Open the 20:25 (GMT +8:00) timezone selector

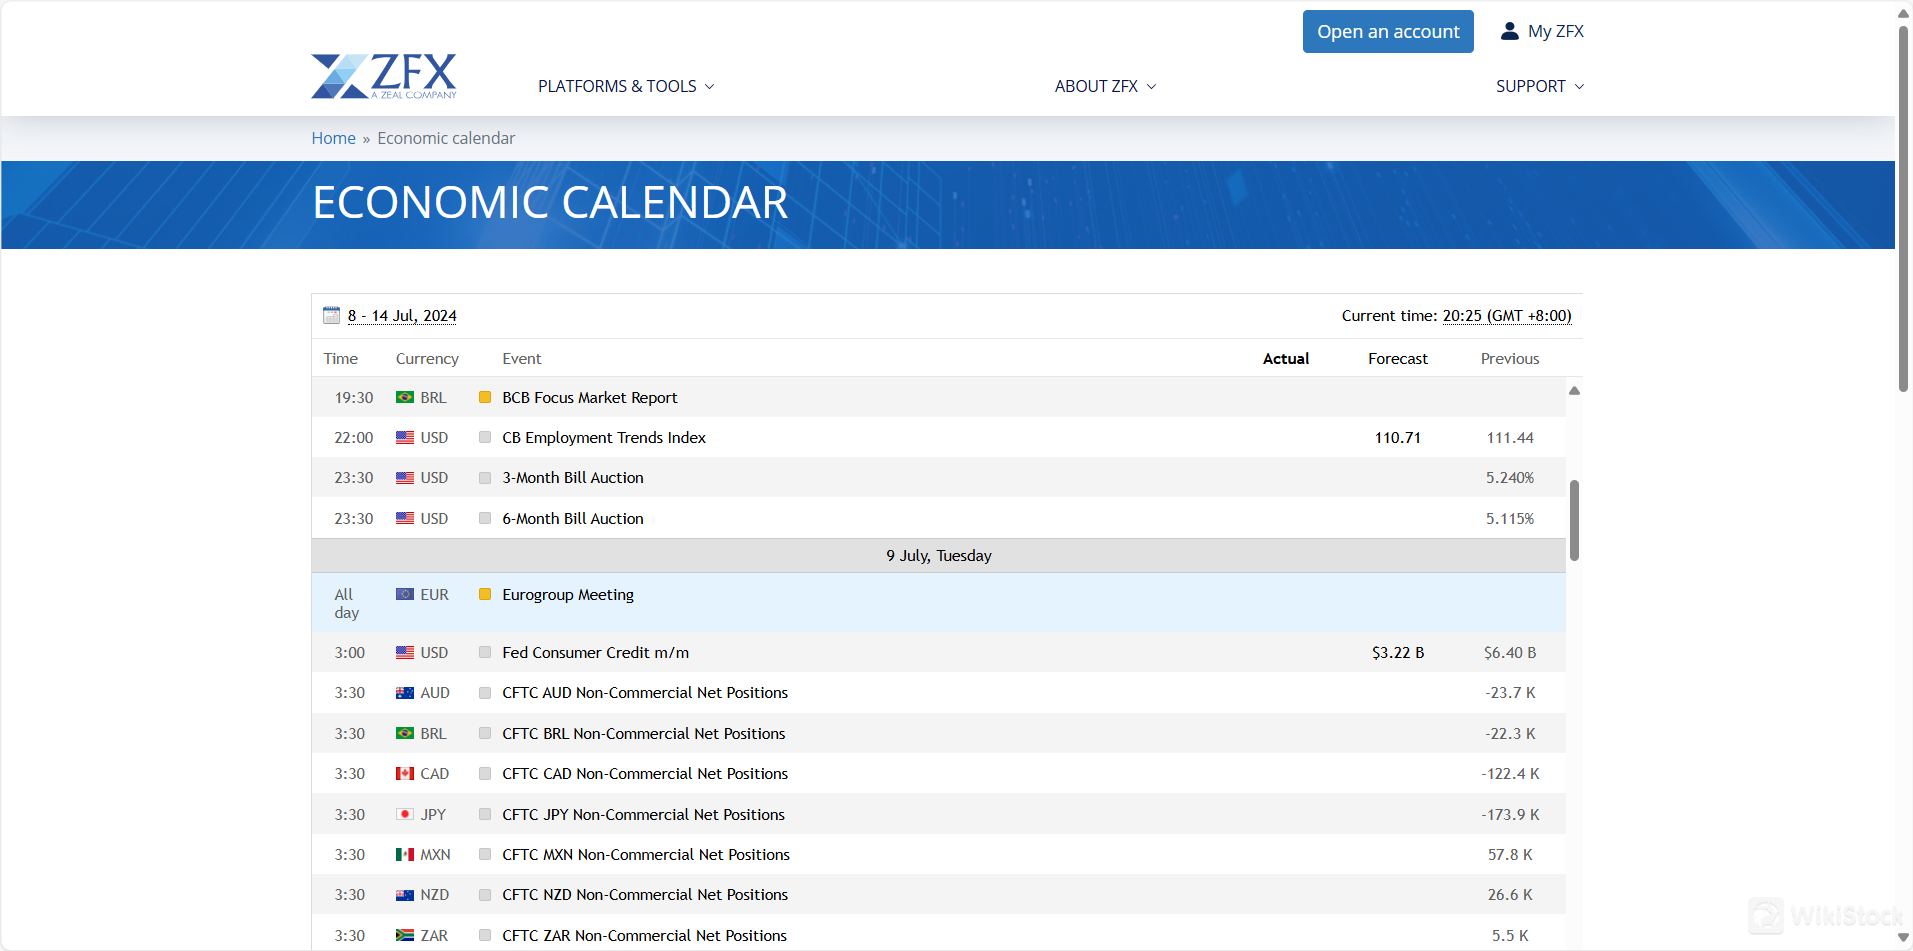coord(1506,316)
